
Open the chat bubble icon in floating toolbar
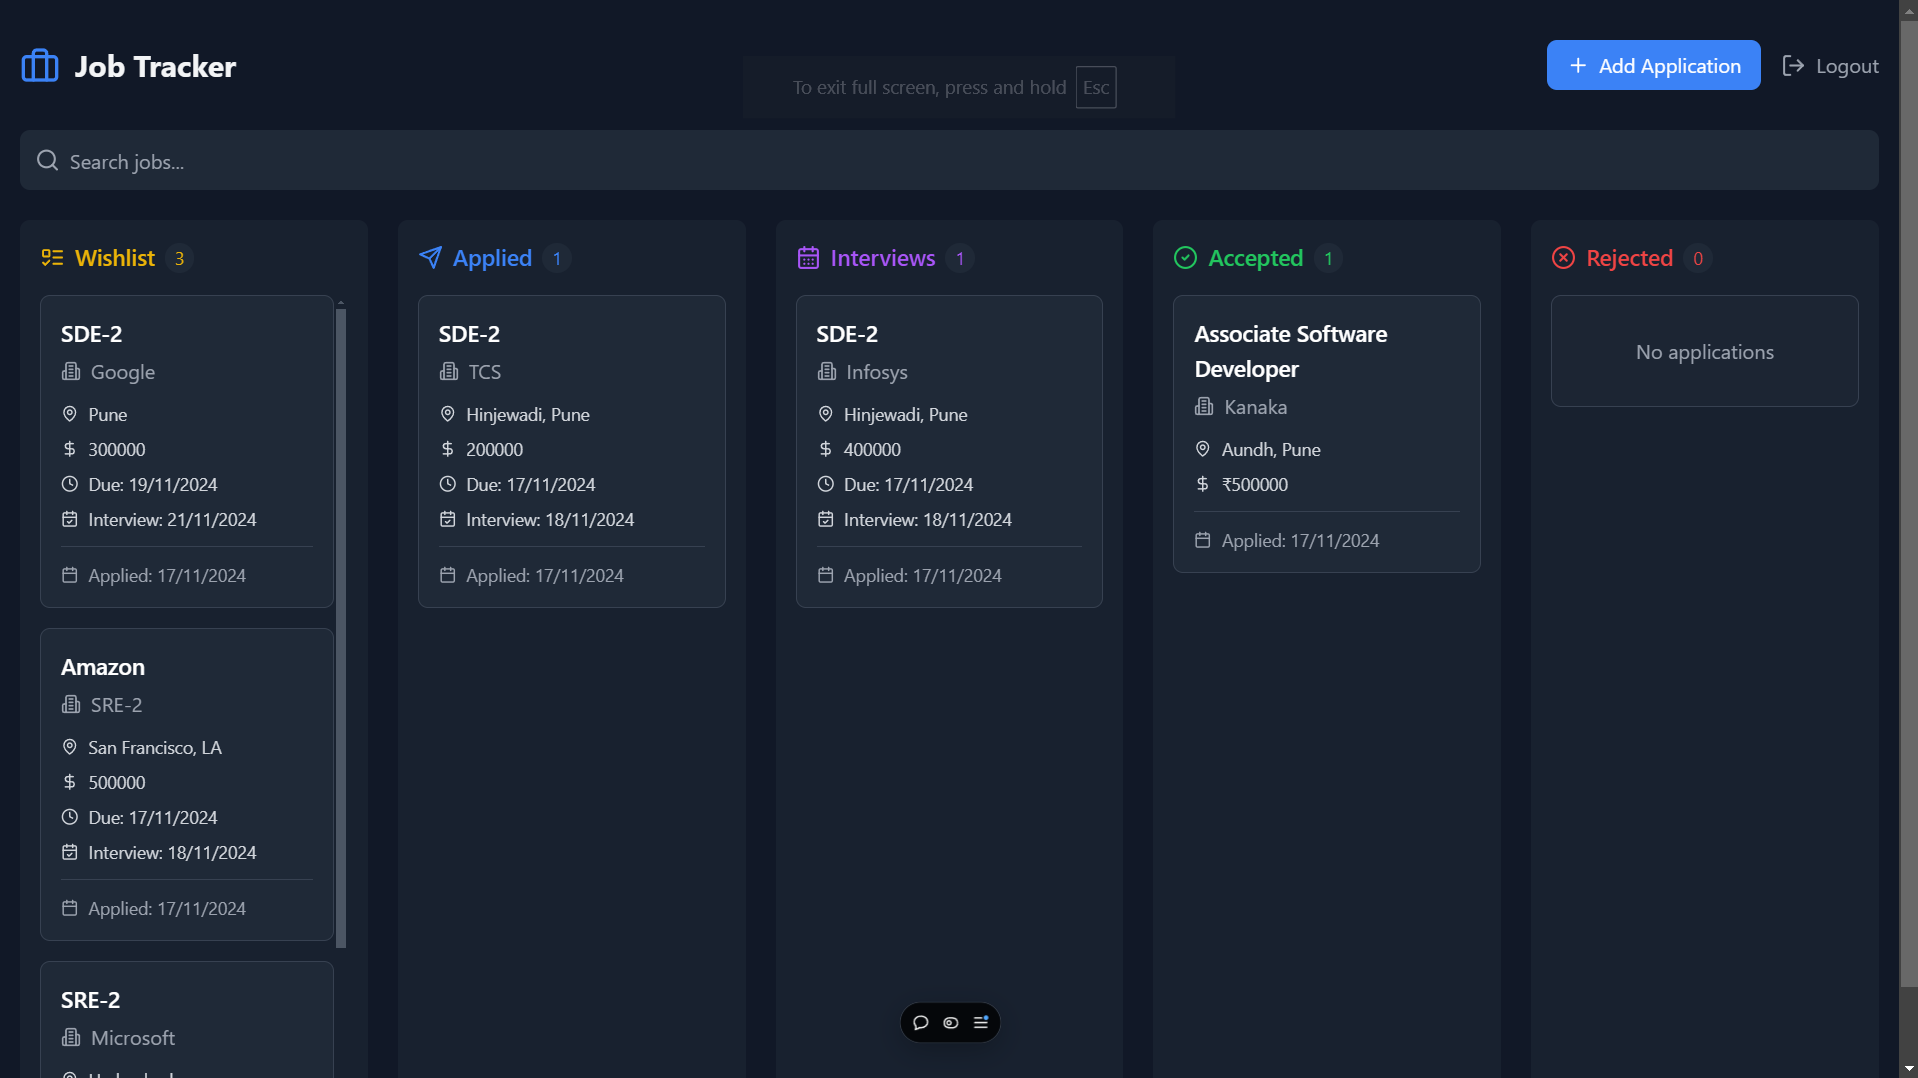tap(920, 1022)
